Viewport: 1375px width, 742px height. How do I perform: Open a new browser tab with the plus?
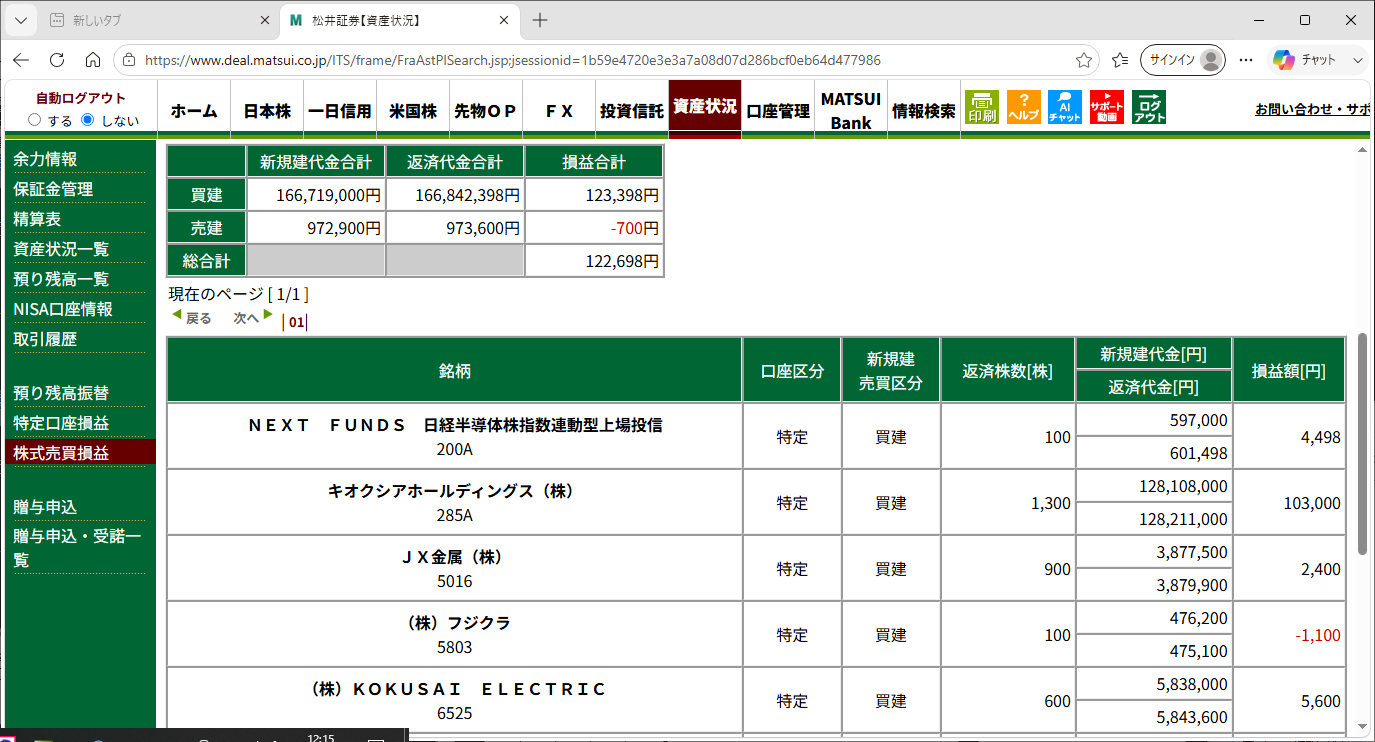(x=540, y=20)
